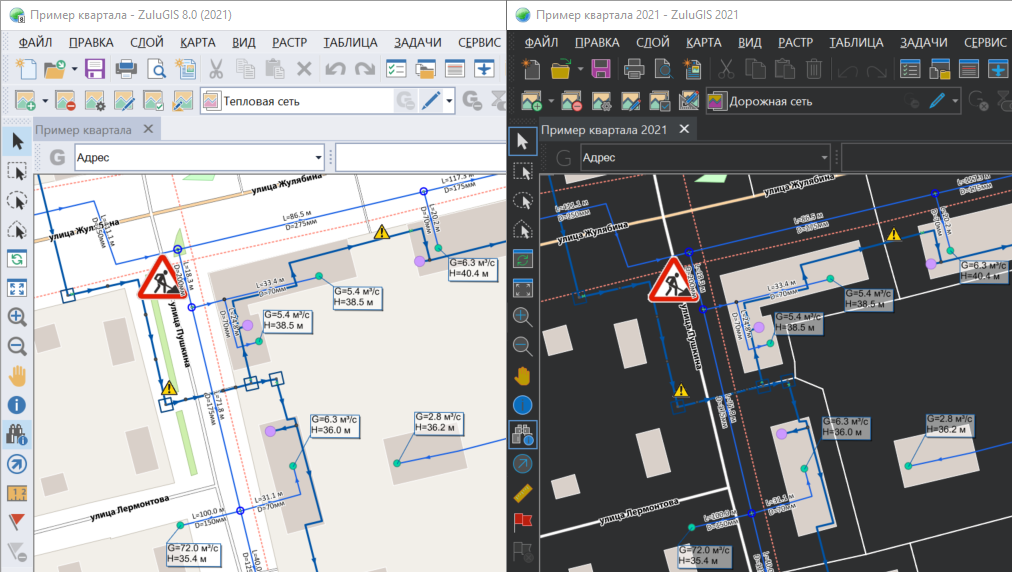Close the Пример квартала 2021 tab
Viewport: 1012px width, 572px height.
(x=685, y=130)
